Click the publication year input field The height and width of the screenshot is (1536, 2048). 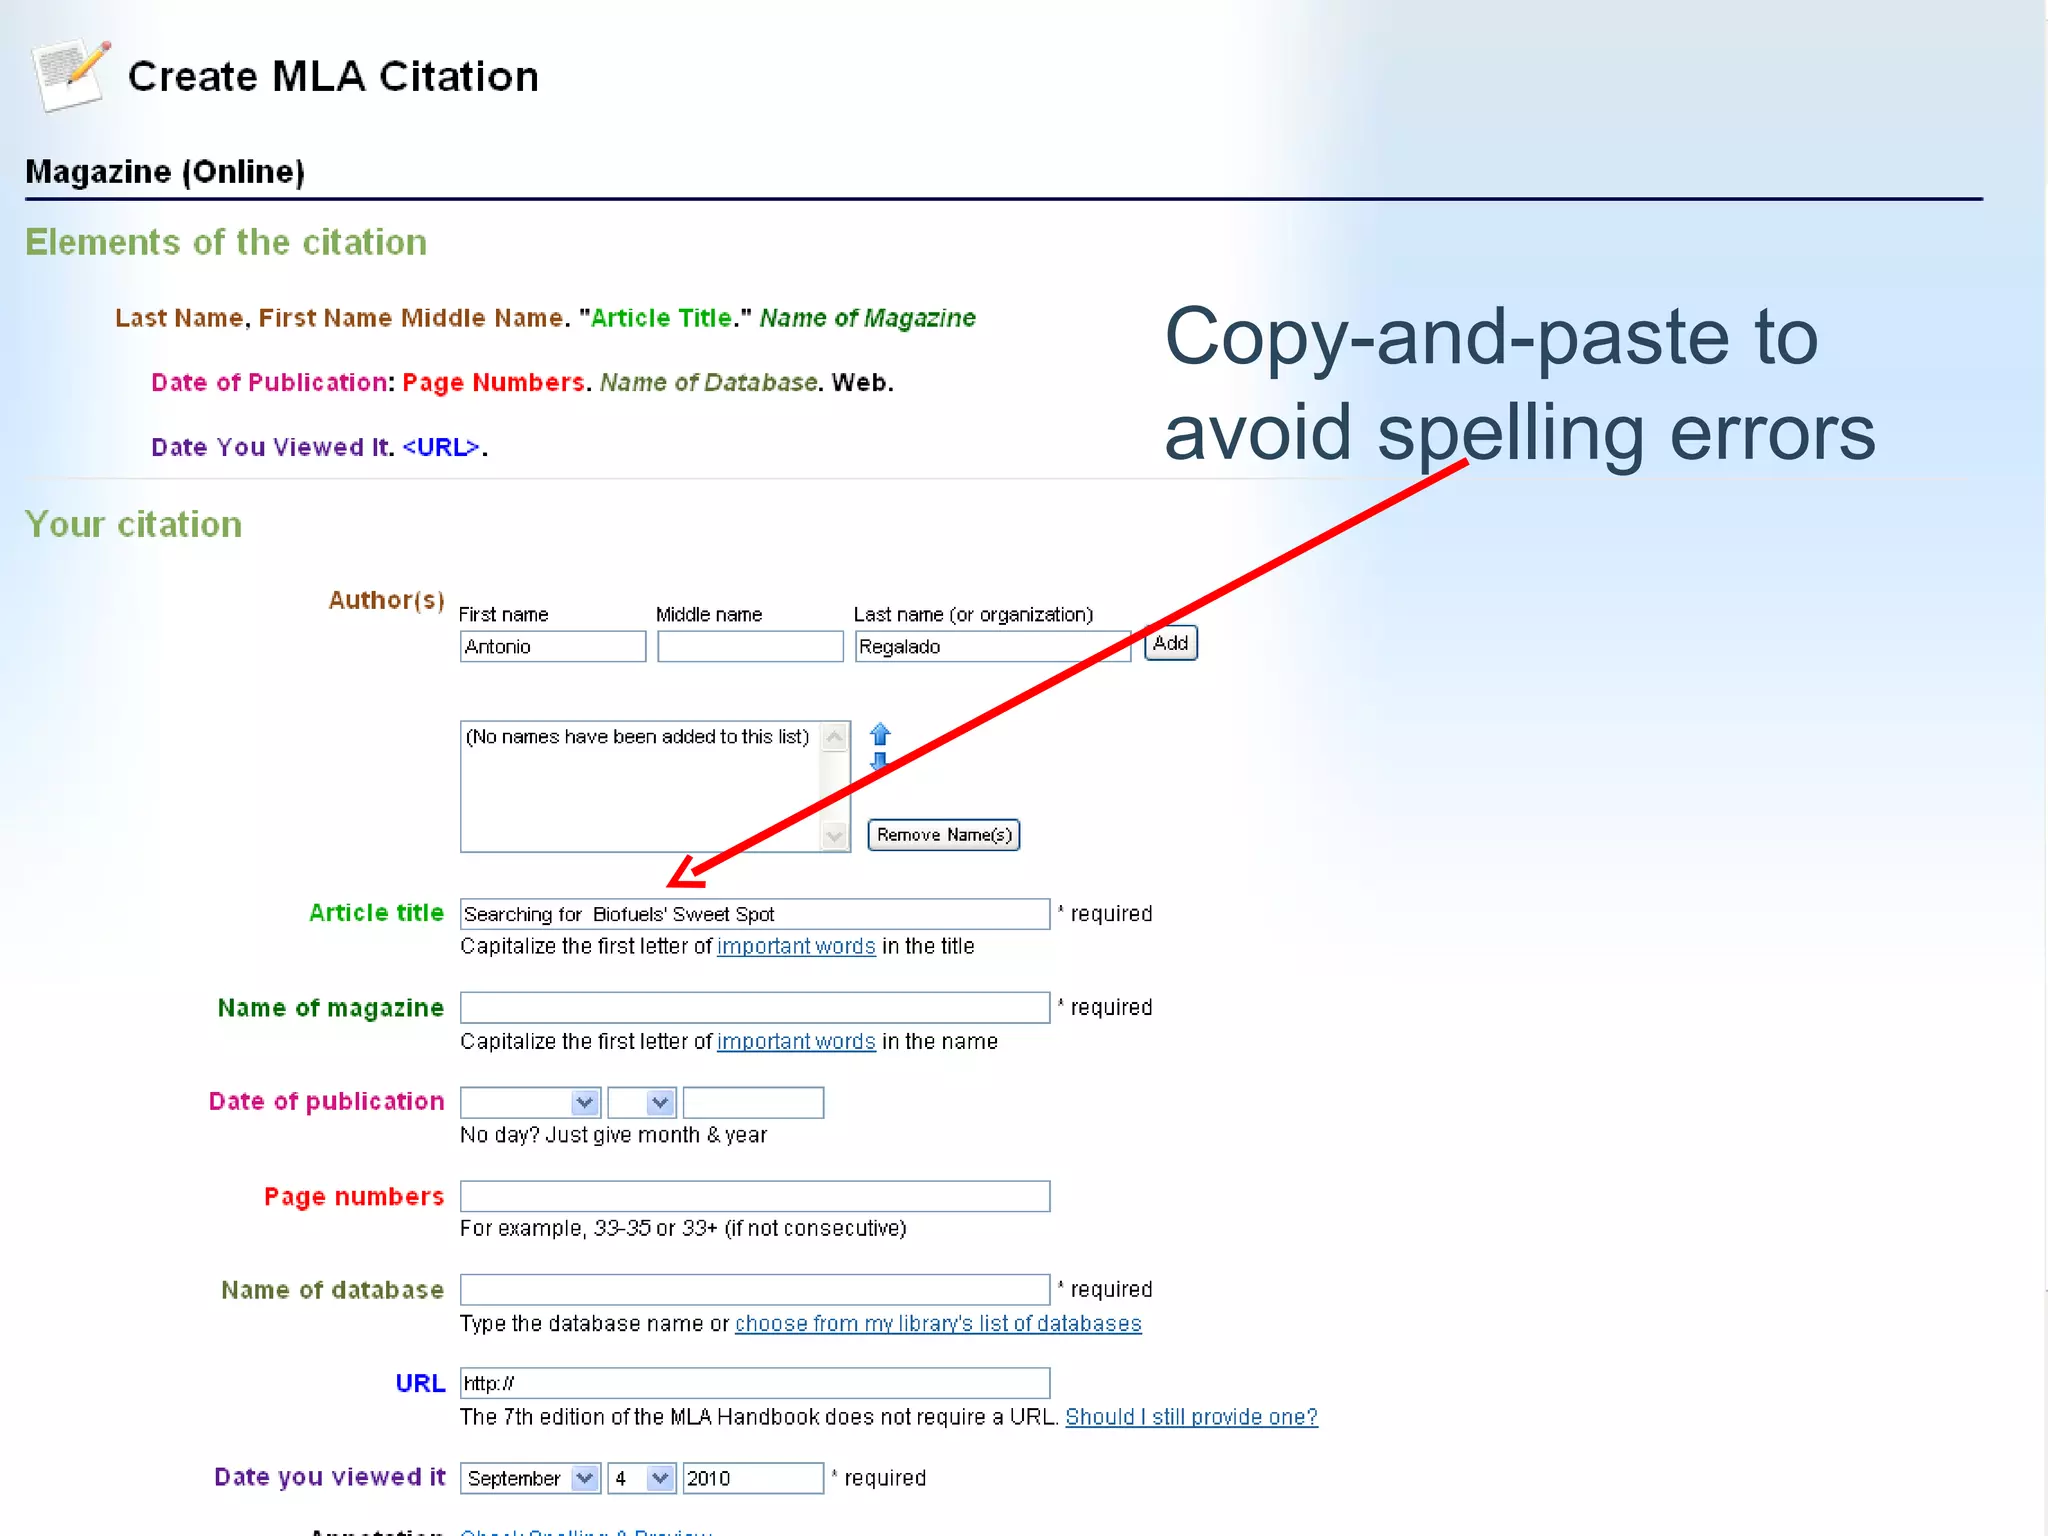click(753, 1102)
